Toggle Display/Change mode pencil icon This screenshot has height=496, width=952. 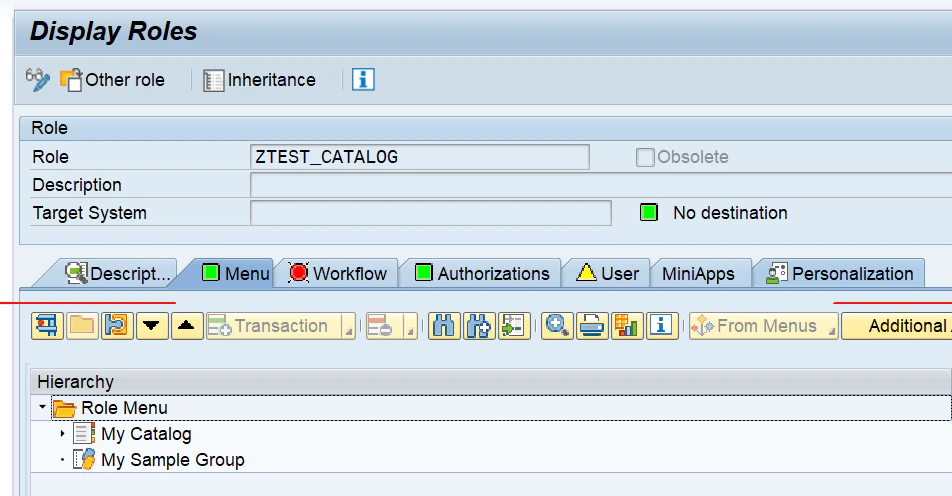pyautogui.click(x=38, y=80)
